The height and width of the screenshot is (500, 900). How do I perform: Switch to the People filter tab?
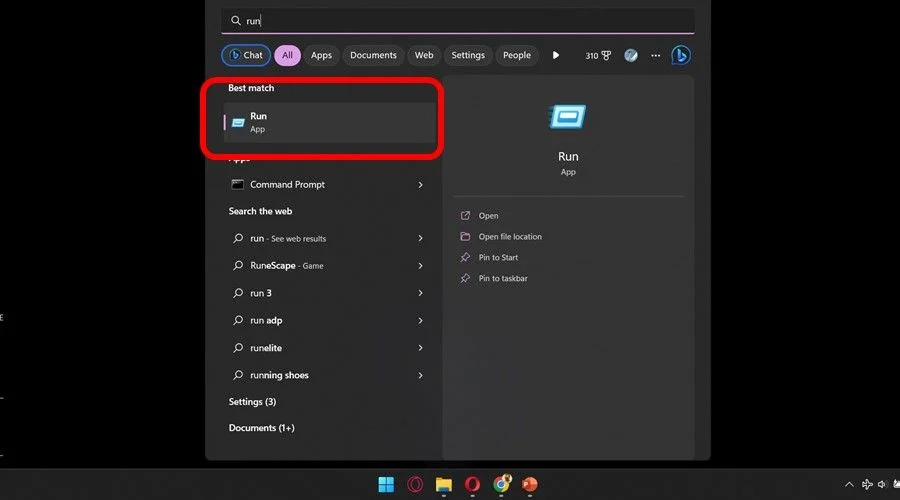pyautogui.click(x=517, y=55)
